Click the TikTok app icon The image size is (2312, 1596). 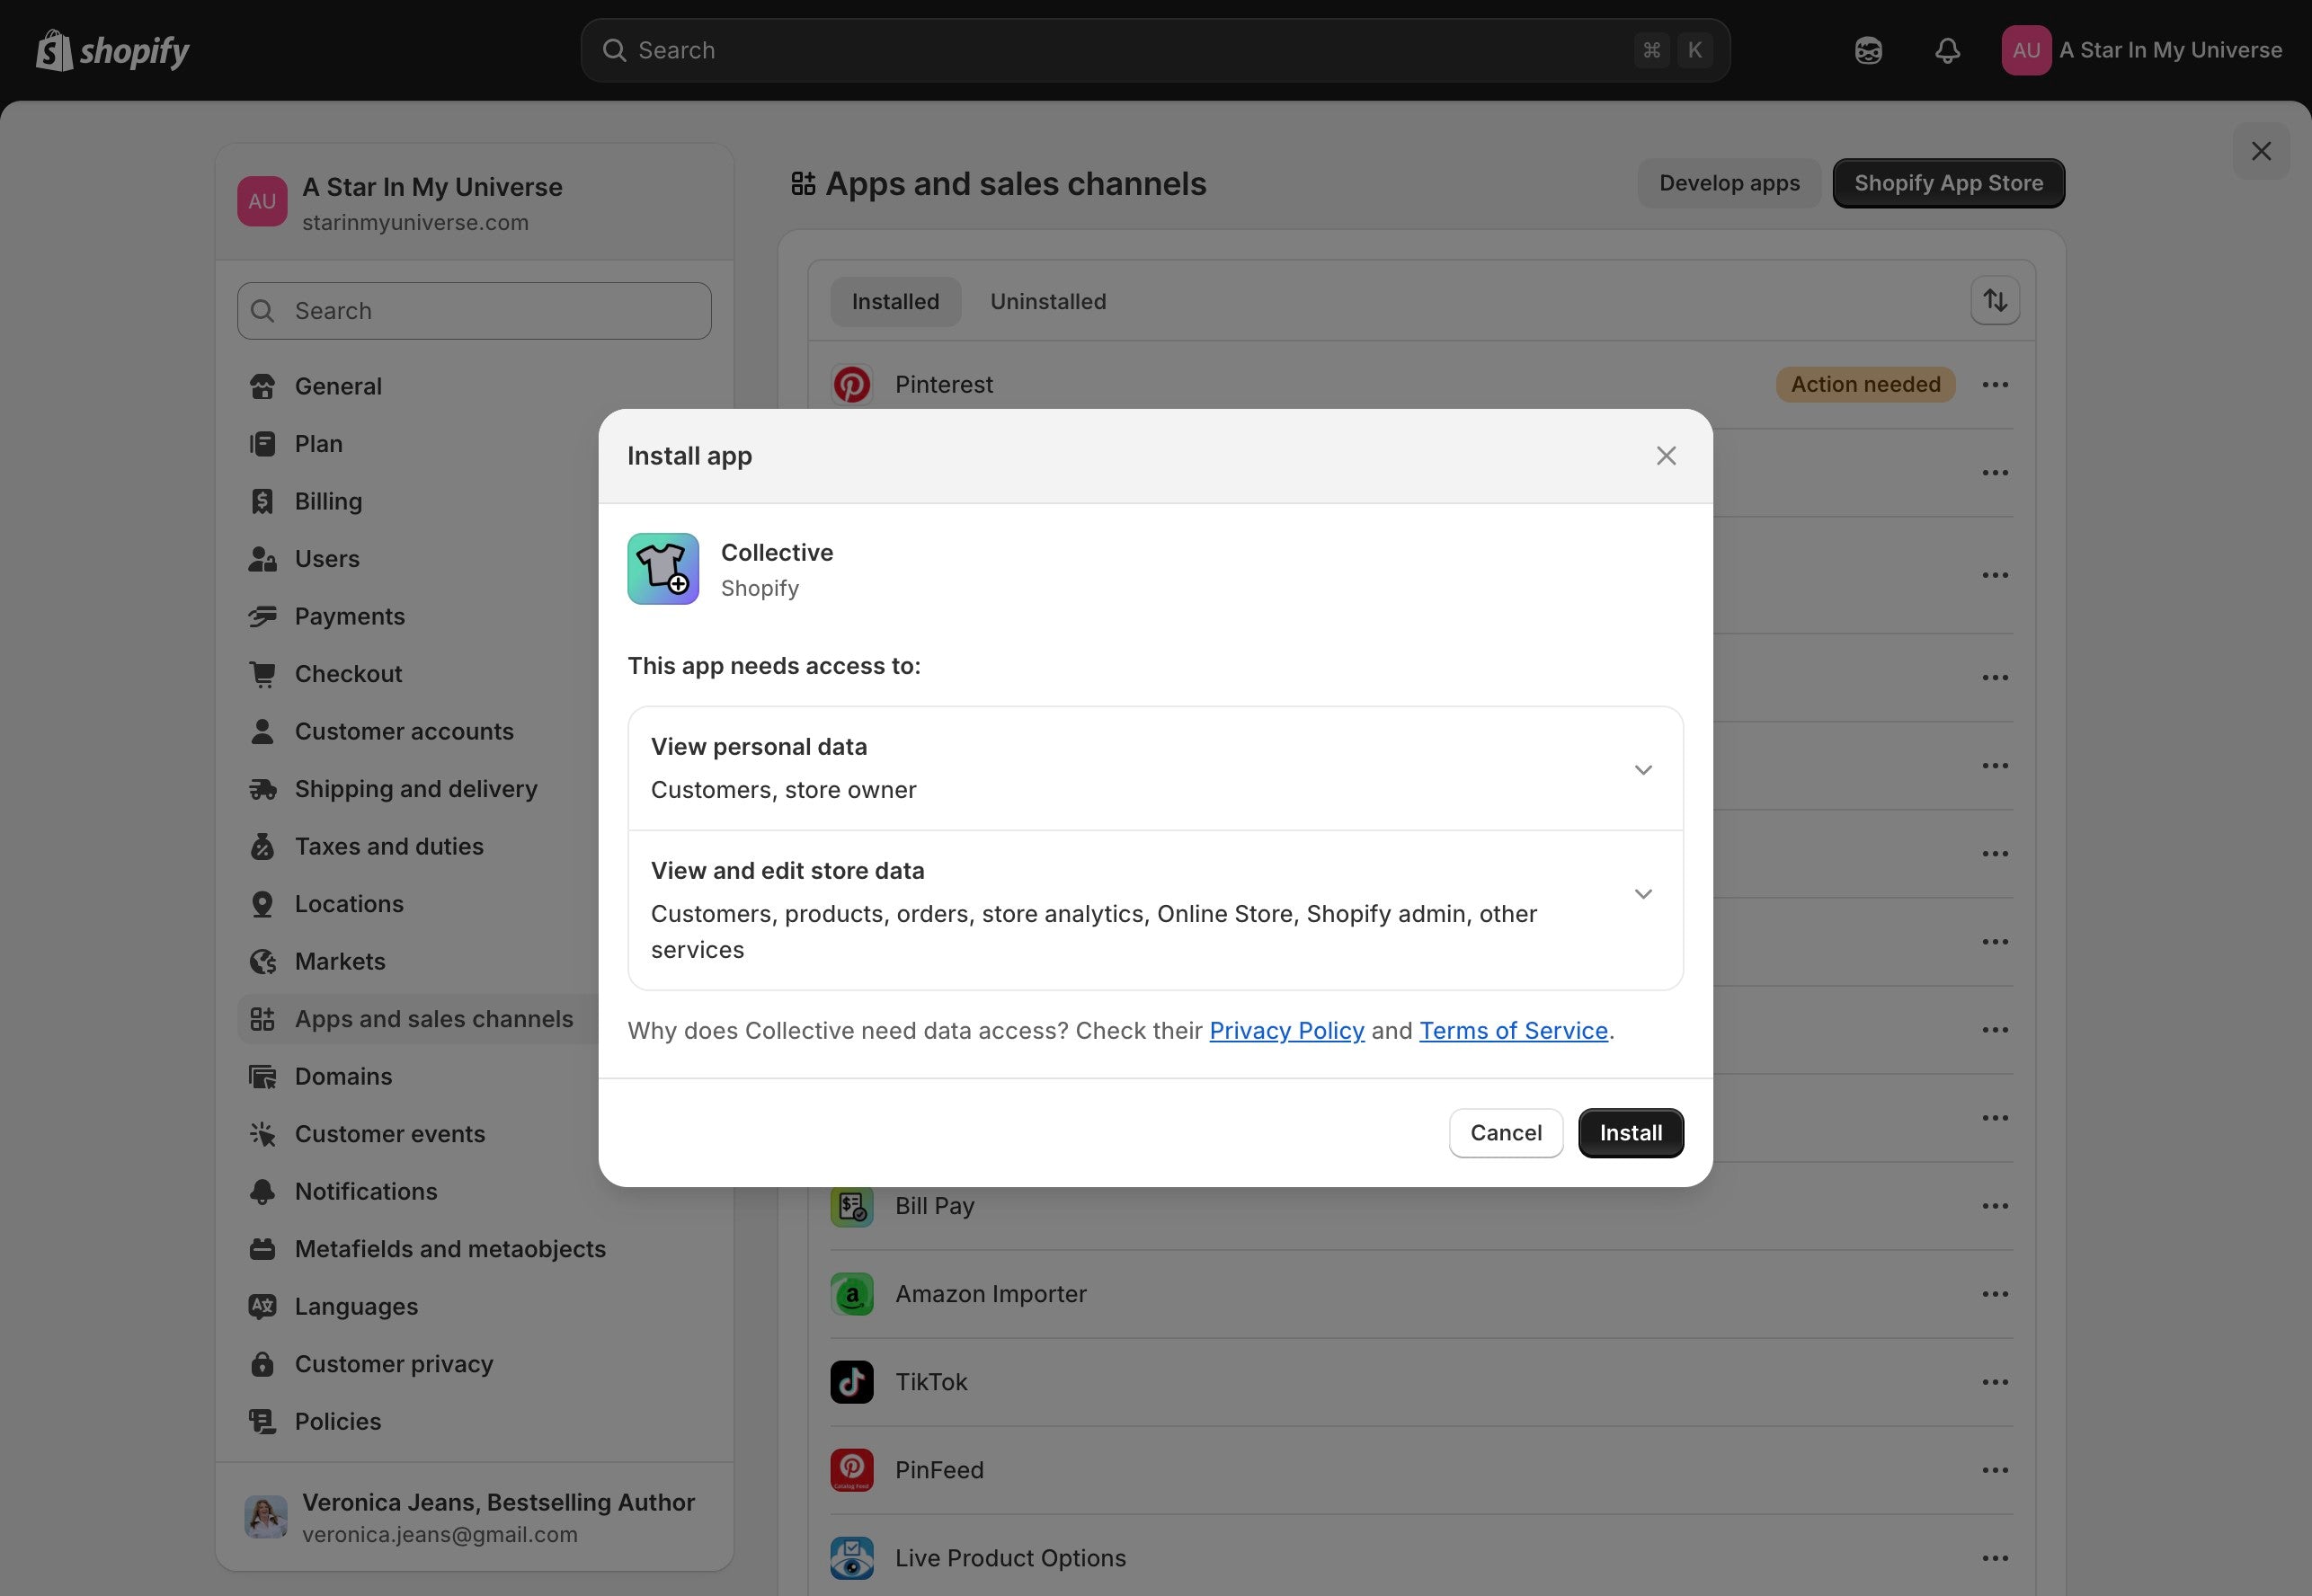pos(851,1382)
